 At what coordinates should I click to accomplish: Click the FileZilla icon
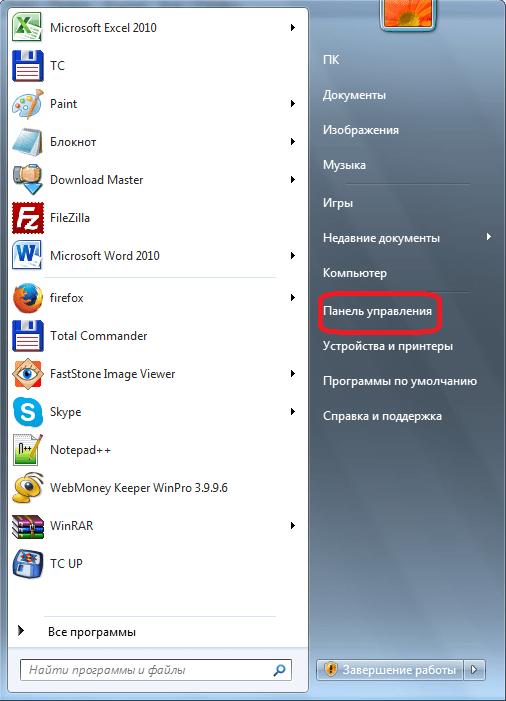pyautogui.click(x=28, y=218)
